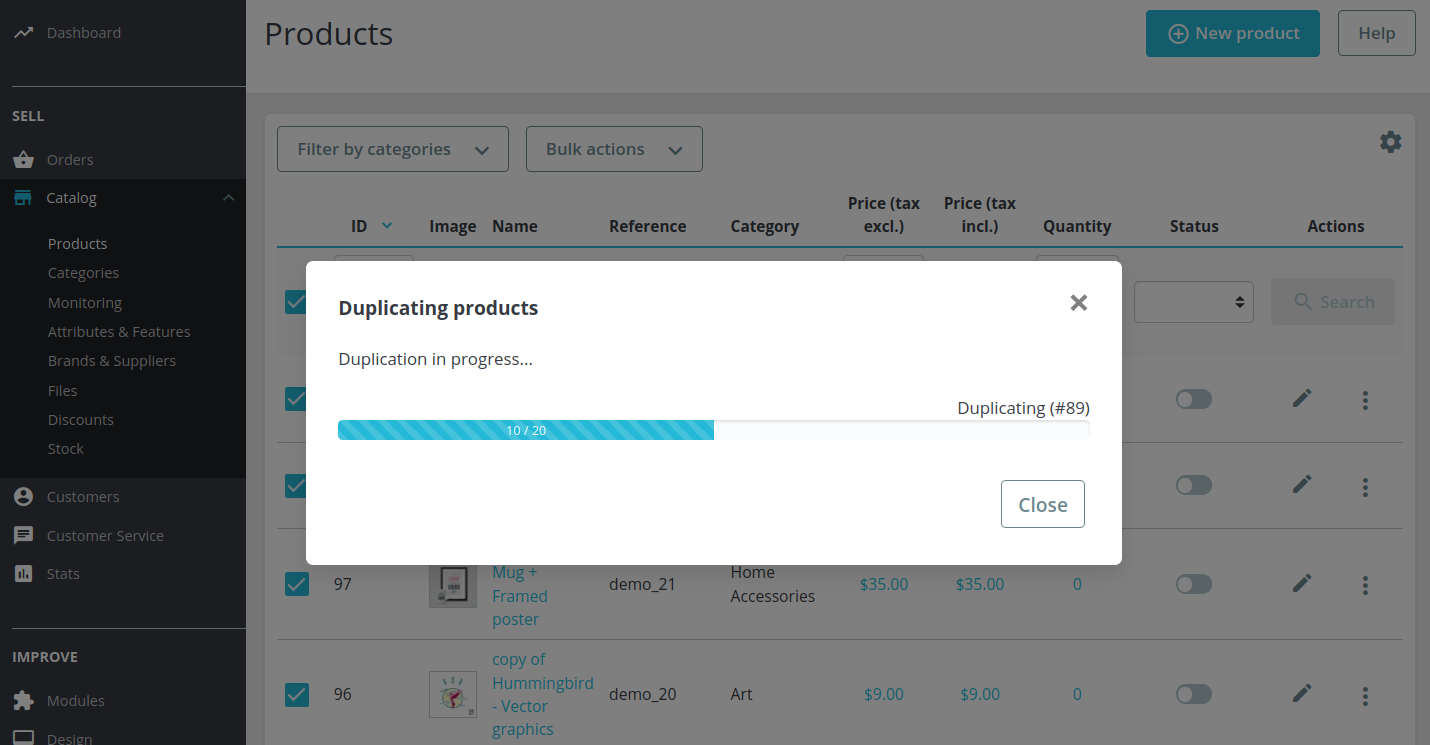
Task: Open the Dashboard via its chart icon
Action: point(23,32)
